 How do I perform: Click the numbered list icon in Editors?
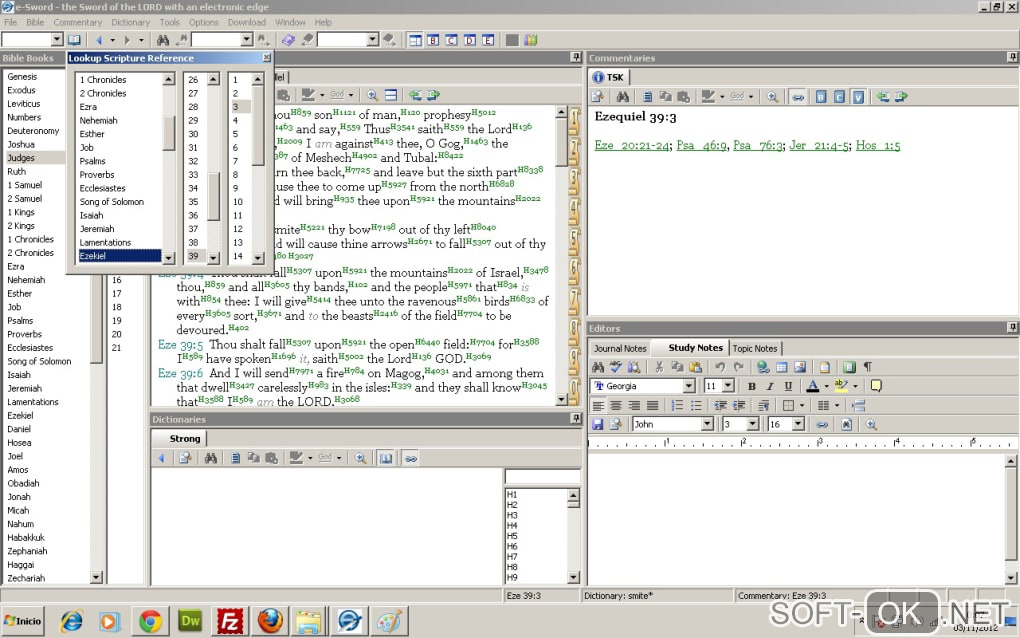[677, 405]
